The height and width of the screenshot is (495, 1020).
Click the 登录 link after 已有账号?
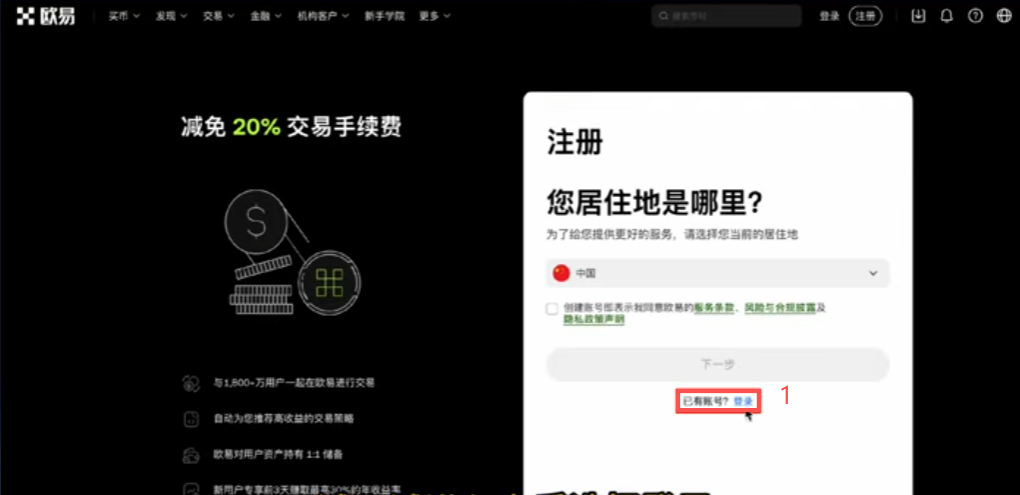pyautogui.click(x=743, y=402)
